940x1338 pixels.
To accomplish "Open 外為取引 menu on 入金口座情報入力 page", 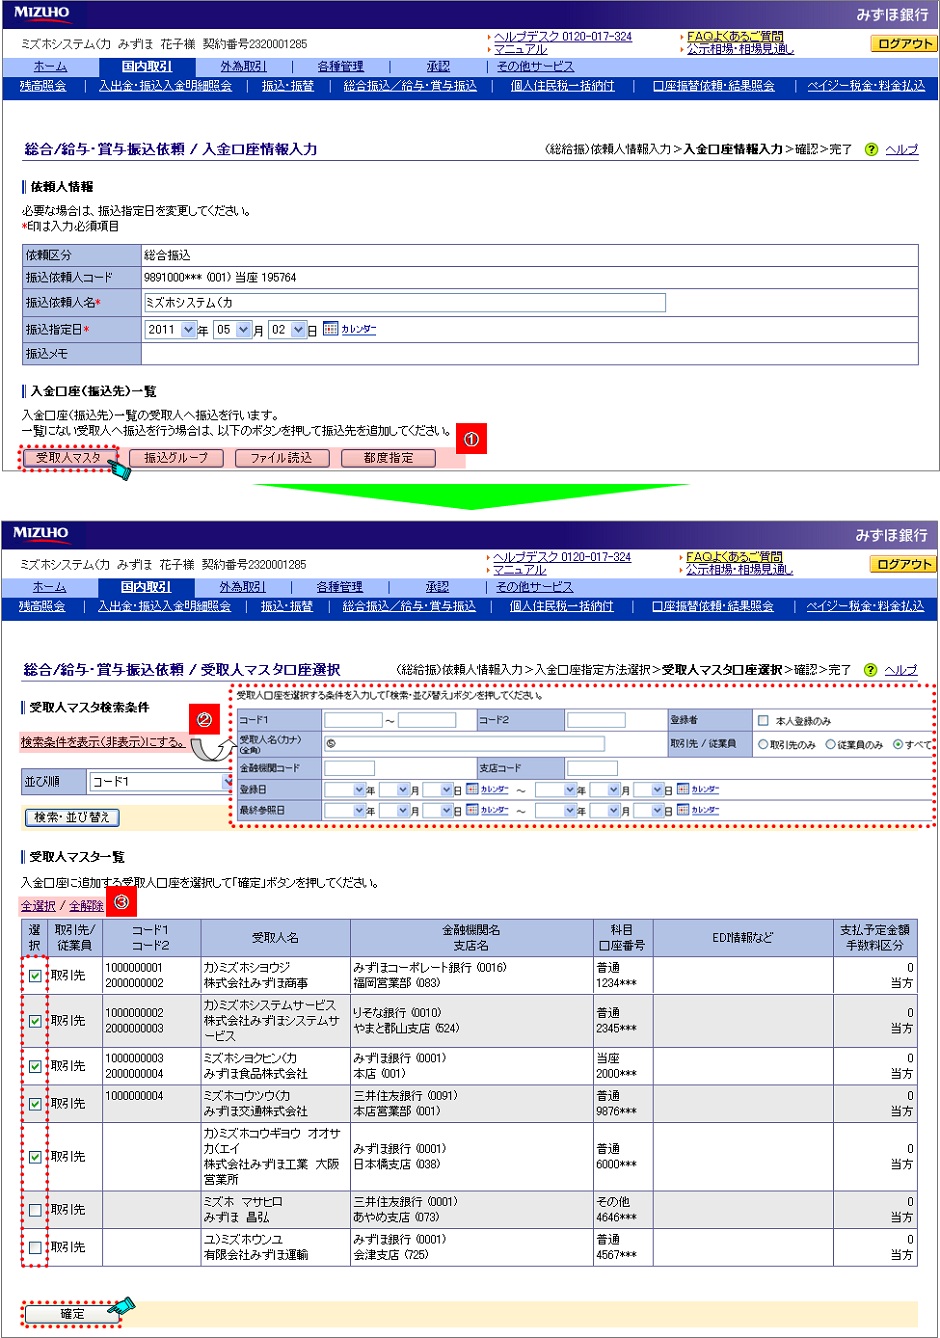I will click(x=243, y=66).
